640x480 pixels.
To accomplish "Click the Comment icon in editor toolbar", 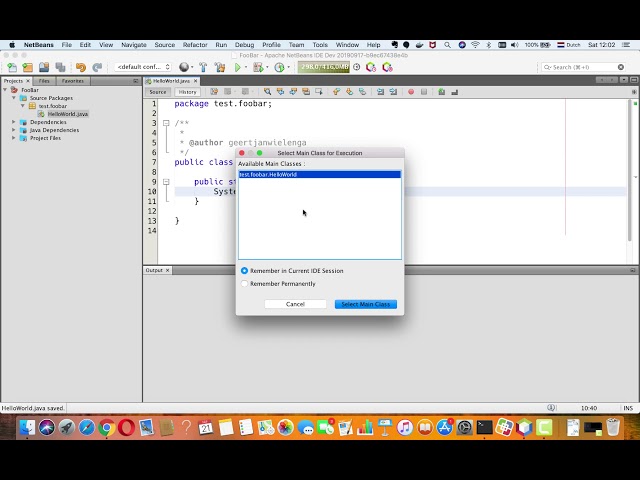I will (442, 92).
